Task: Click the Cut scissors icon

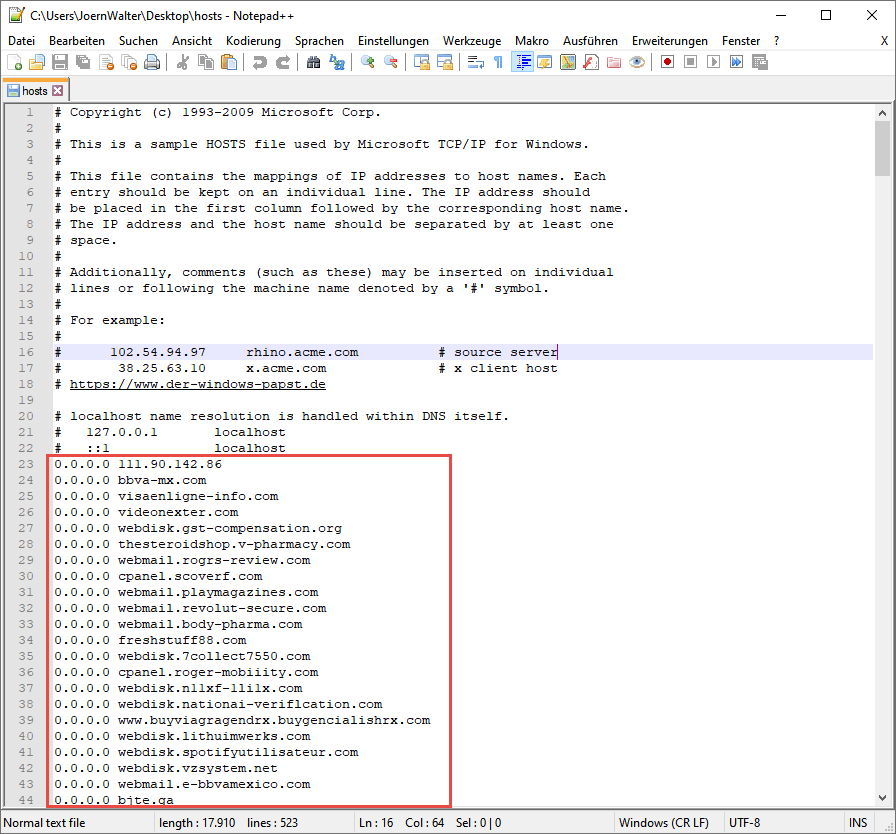Action: (x=183, y=62)
